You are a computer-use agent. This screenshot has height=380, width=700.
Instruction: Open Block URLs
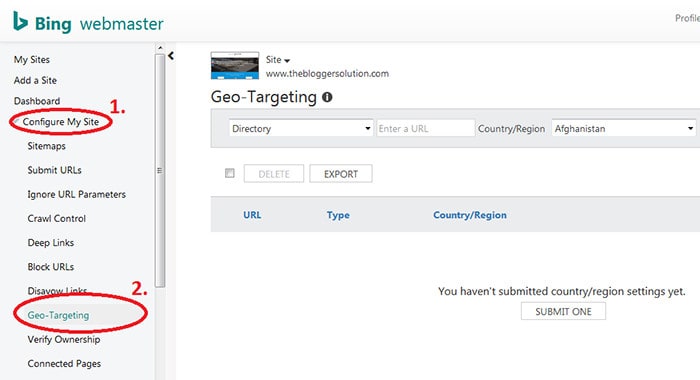50,267
